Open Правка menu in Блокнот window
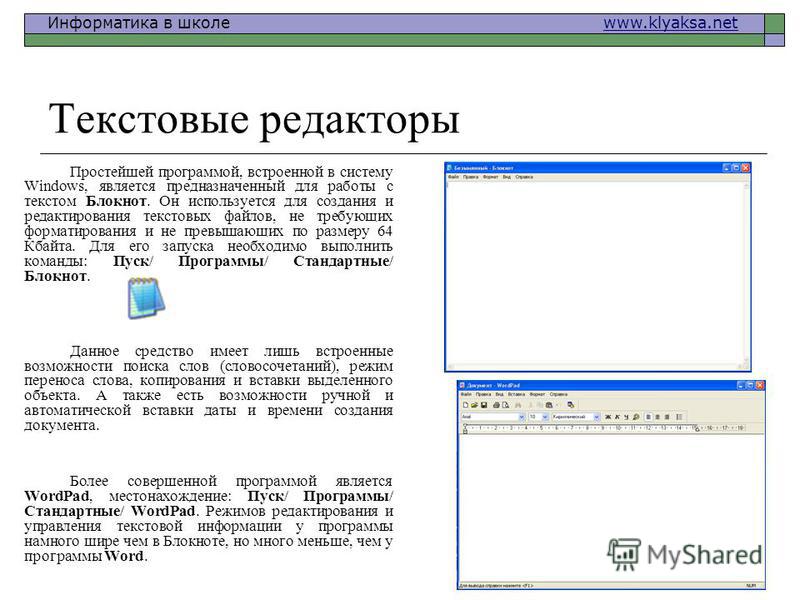Screen dimensions: 800x600 (470, 177)
